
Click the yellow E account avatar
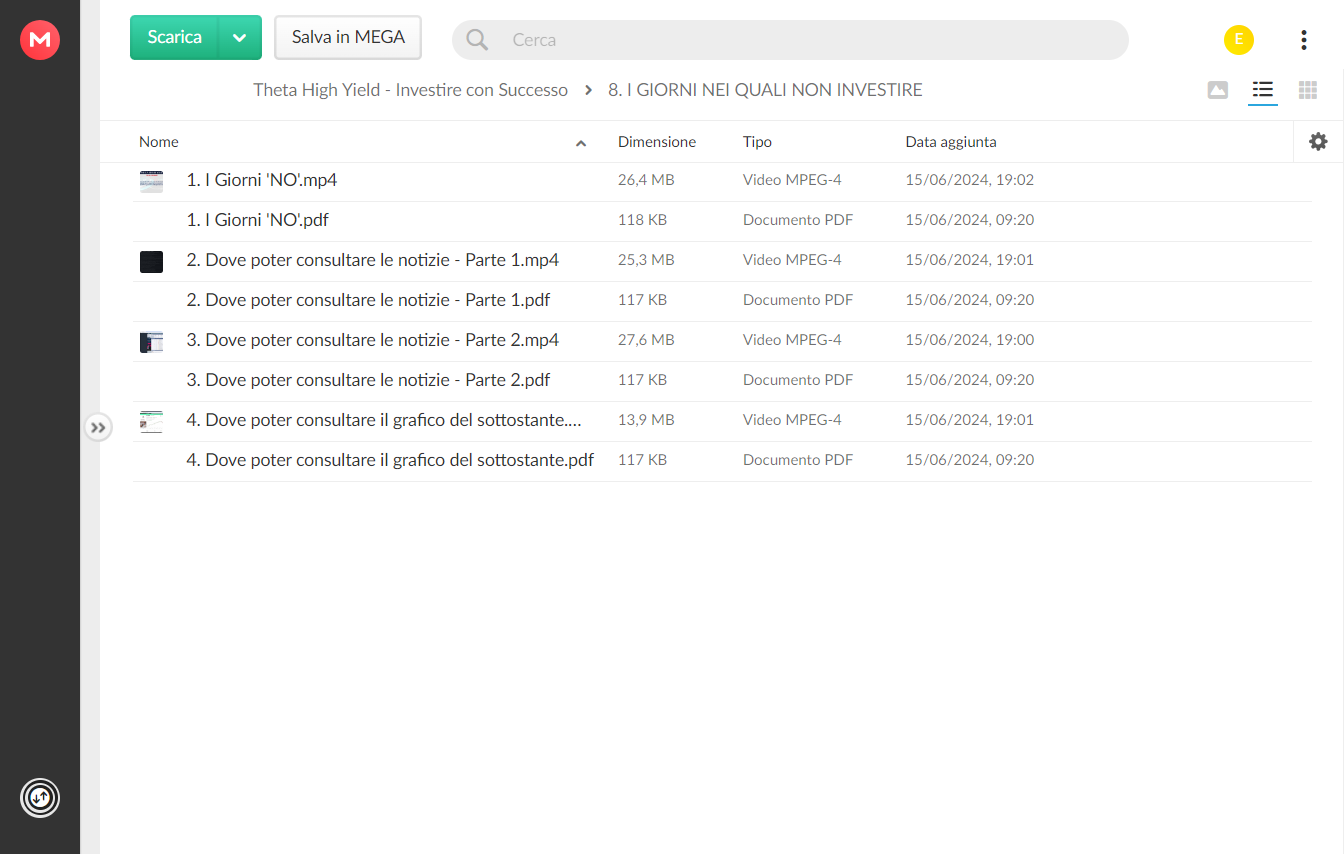pyautogui.click(x=1239, y=40)
